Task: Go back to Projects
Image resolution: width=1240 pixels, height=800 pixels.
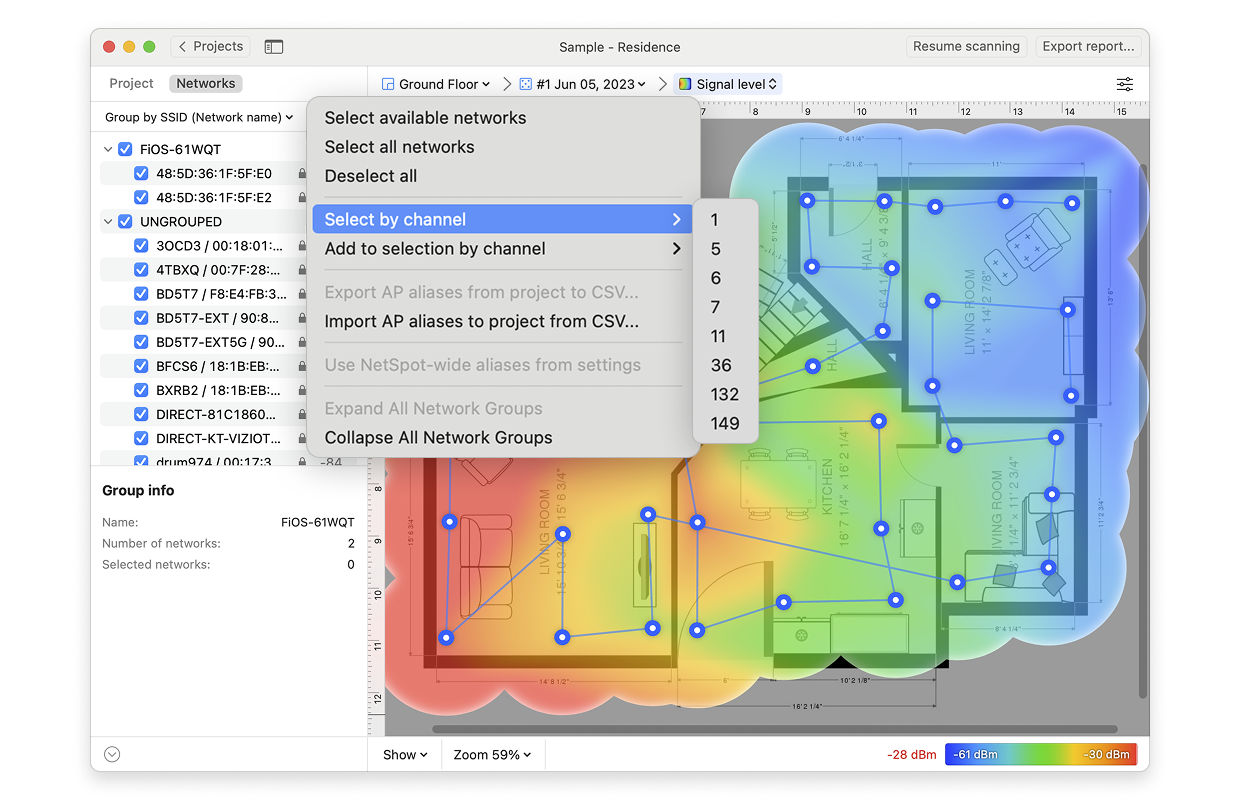Action: 211,46
